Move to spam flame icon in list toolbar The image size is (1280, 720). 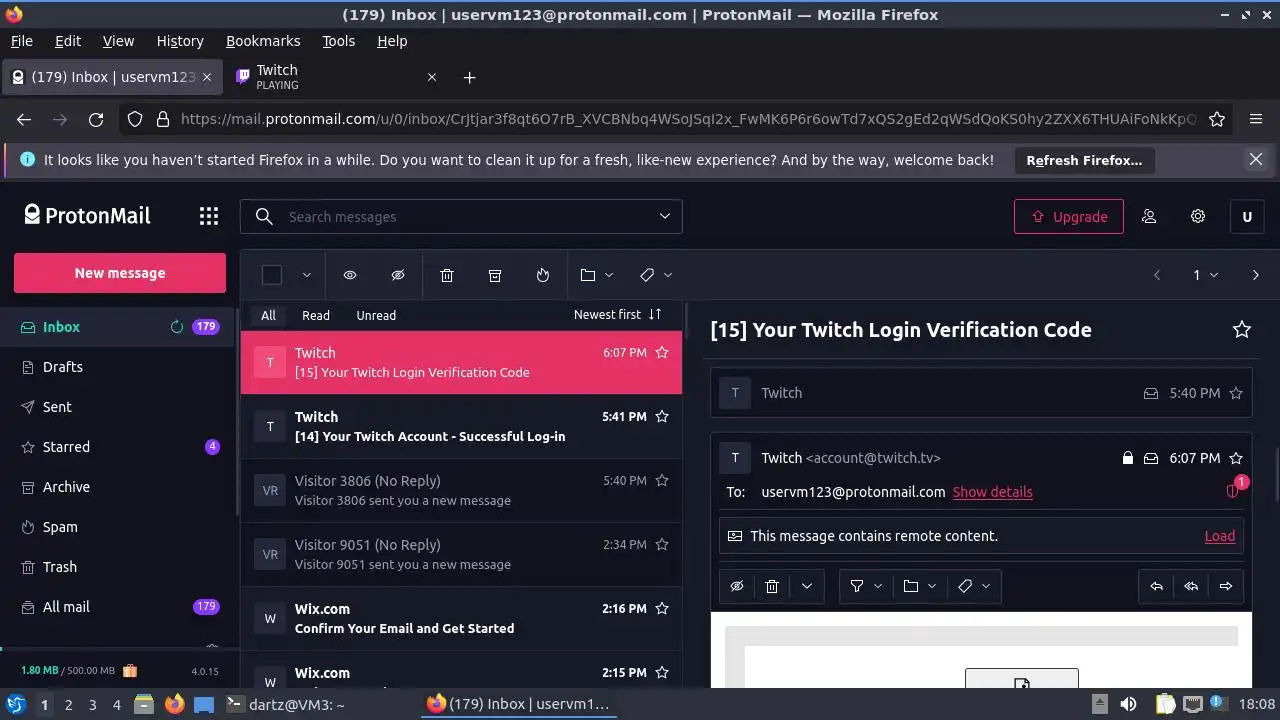tap(543, 275)
